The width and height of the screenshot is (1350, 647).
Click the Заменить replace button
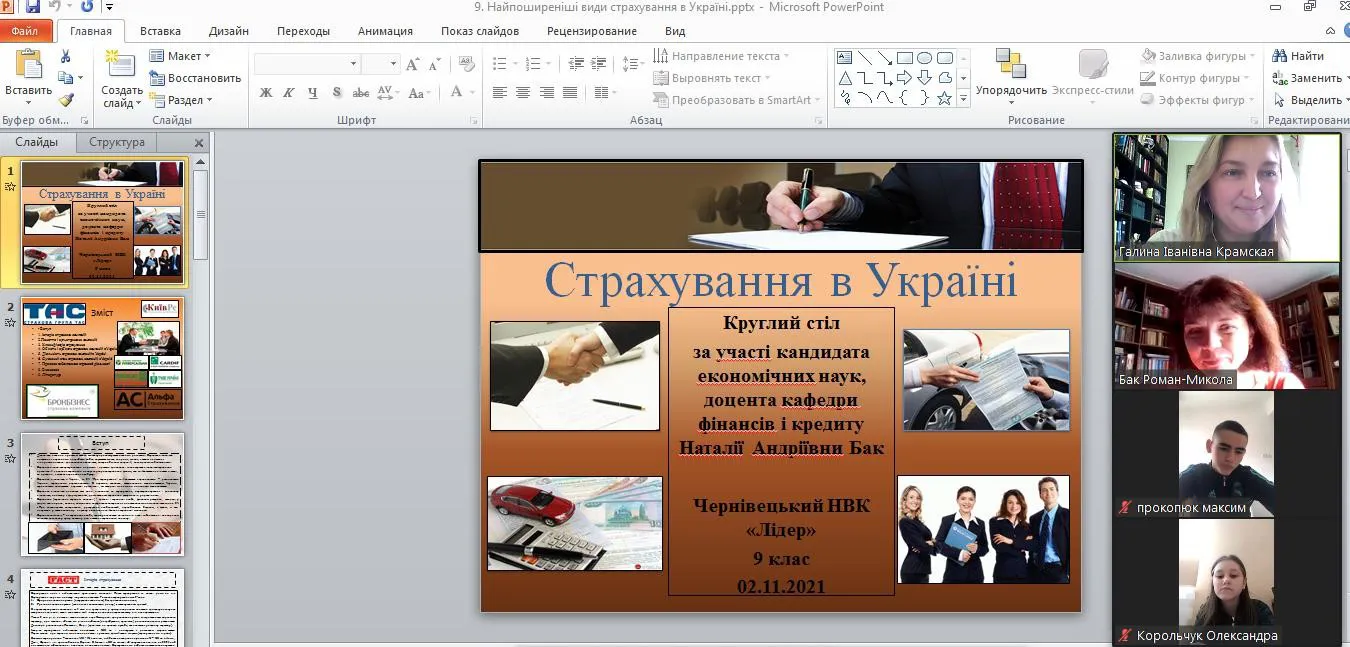click(1309, 78)
